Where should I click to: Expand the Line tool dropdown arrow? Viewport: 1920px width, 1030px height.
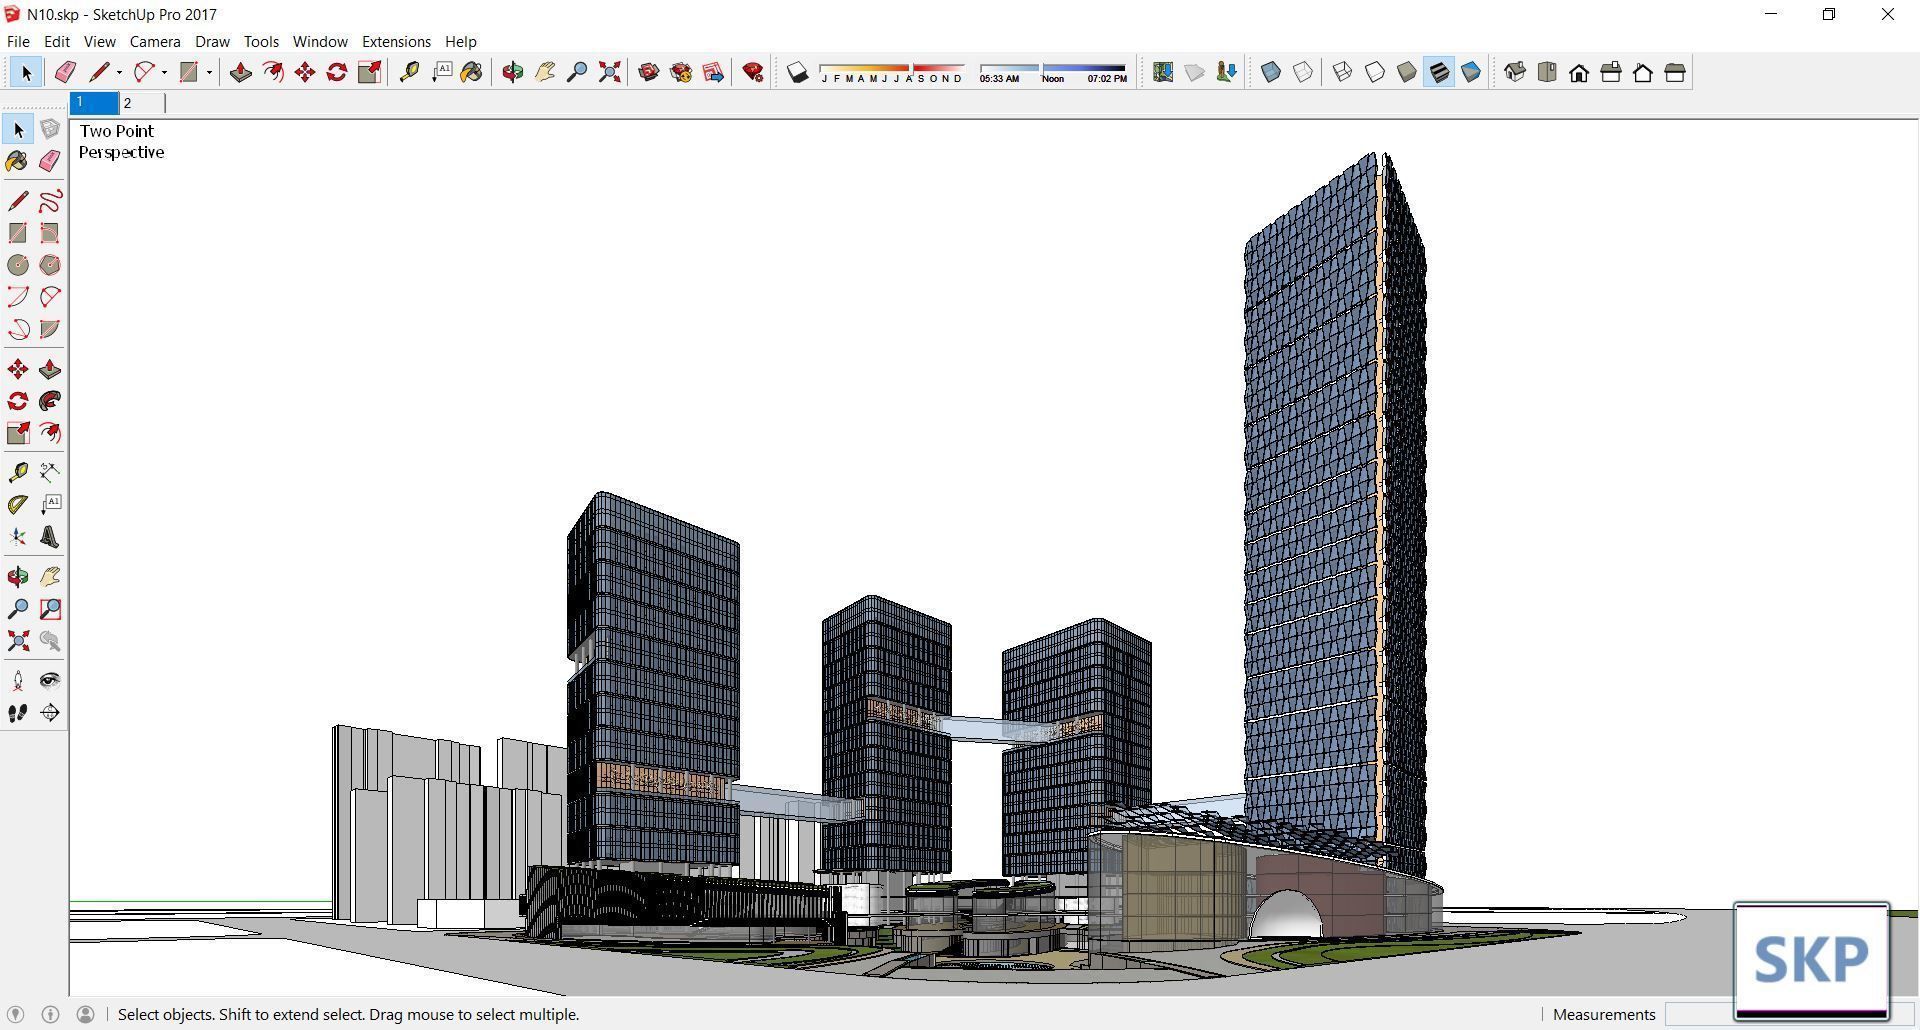pos(119,72)
